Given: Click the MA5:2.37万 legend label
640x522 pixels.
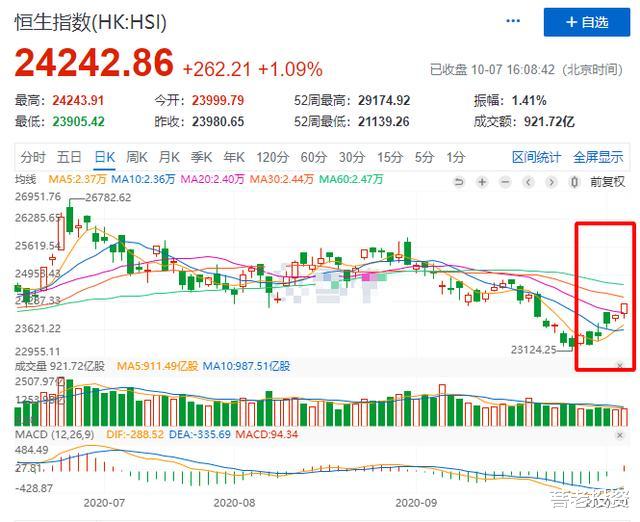Looking at the screenshot, I should tap(78, 179).
